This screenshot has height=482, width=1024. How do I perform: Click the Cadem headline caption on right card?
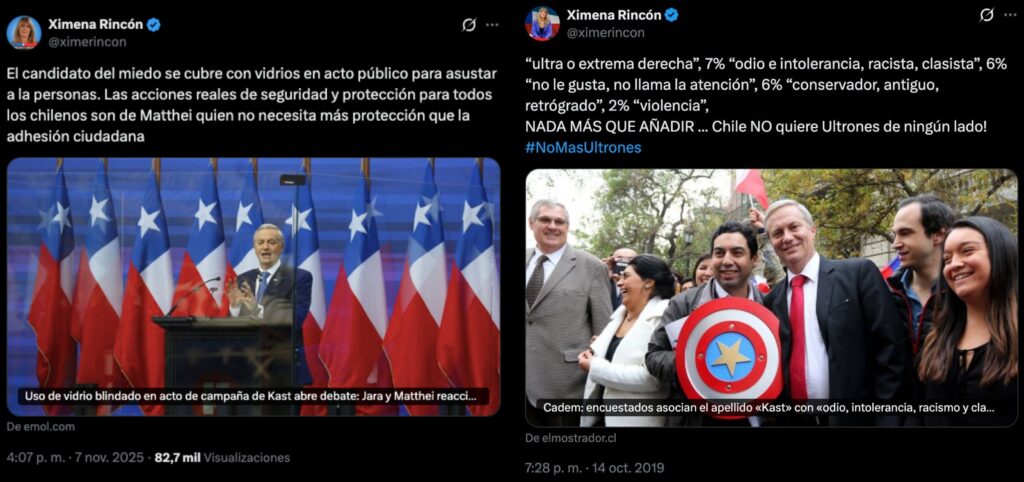[769, 407]
